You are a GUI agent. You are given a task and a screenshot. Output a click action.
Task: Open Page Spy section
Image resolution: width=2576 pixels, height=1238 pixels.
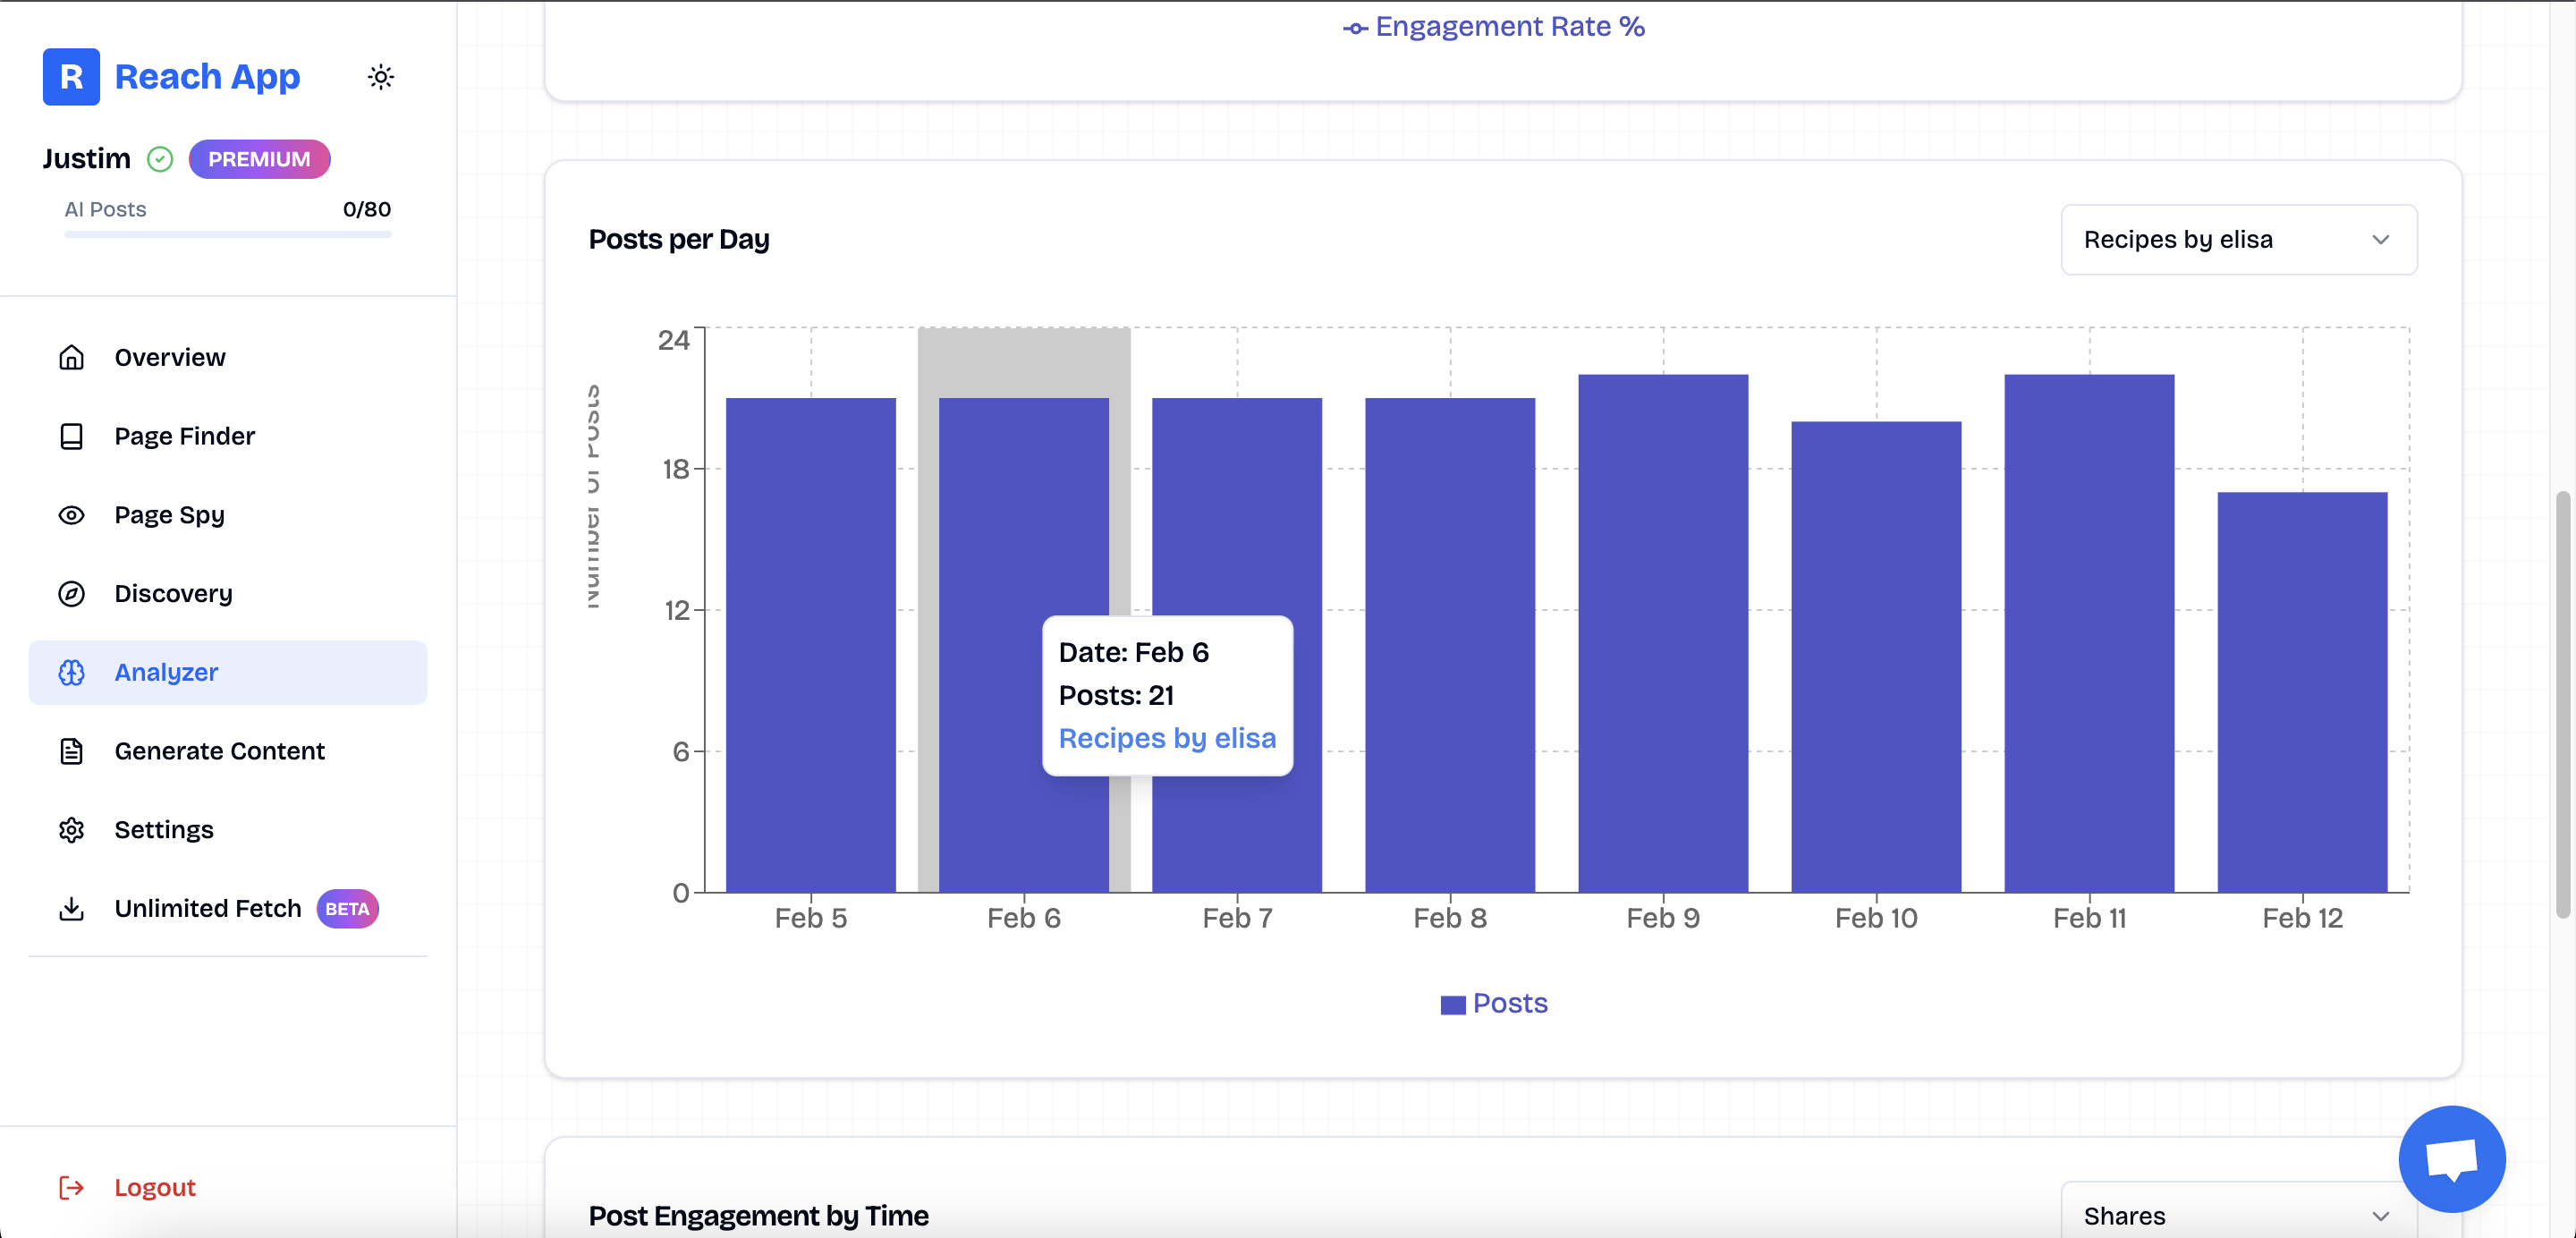point(228,515)
